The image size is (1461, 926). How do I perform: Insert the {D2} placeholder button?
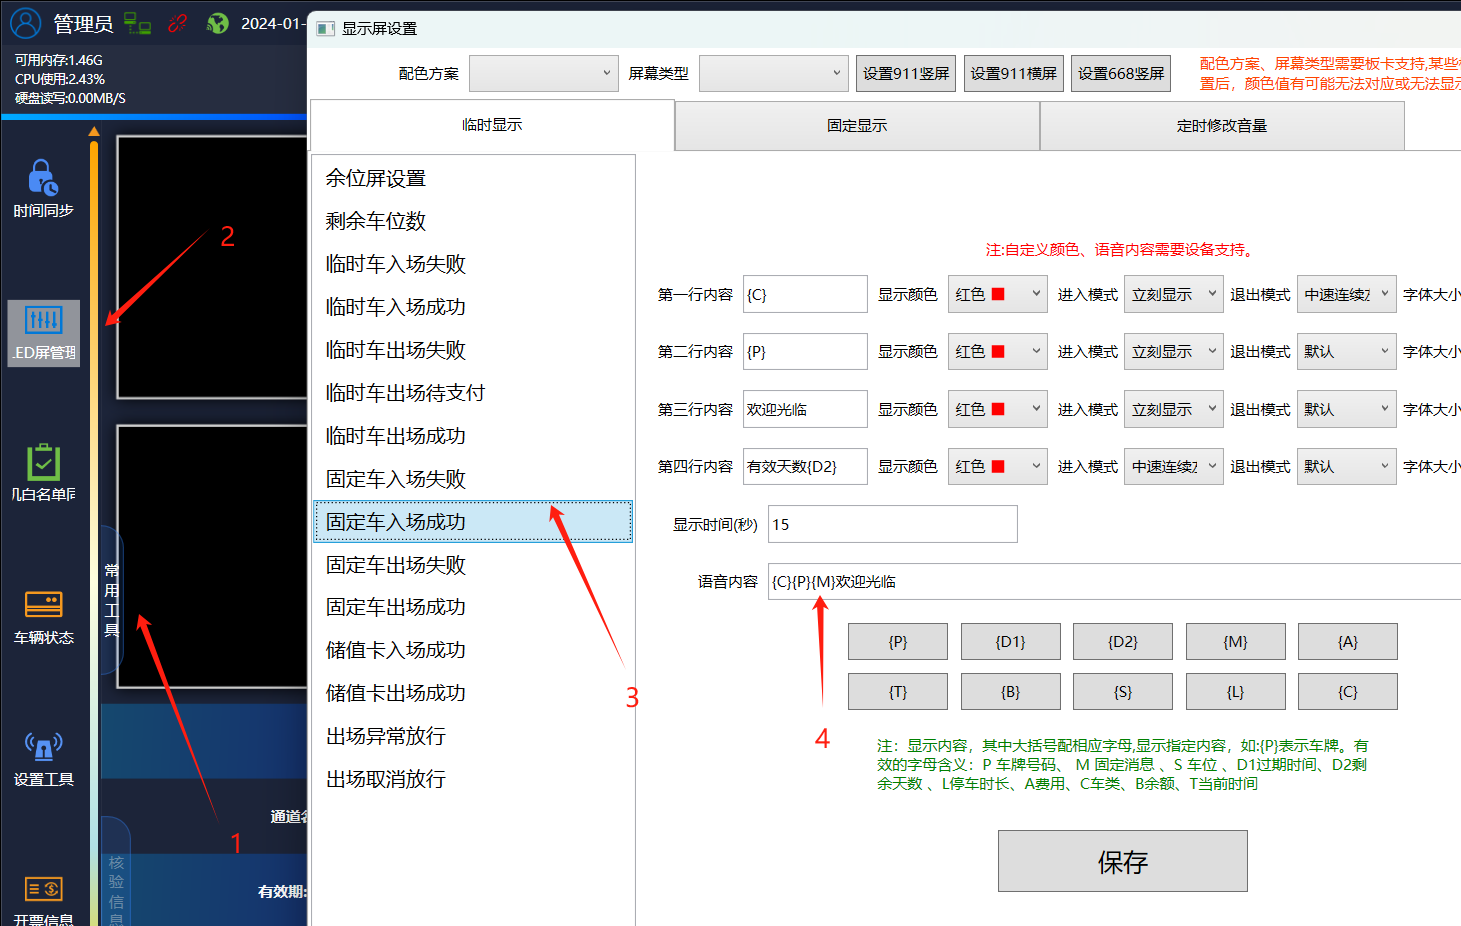(x=1123, y=642)
